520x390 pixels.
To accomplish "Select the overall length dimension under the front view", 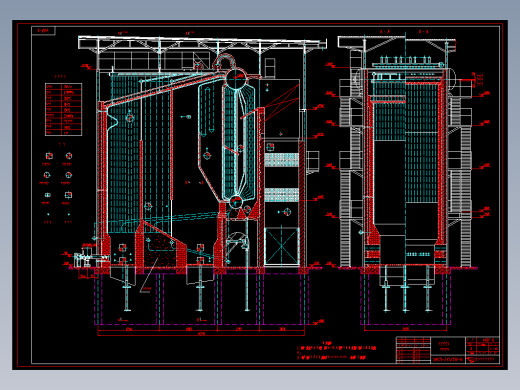I will click(201, 334).
